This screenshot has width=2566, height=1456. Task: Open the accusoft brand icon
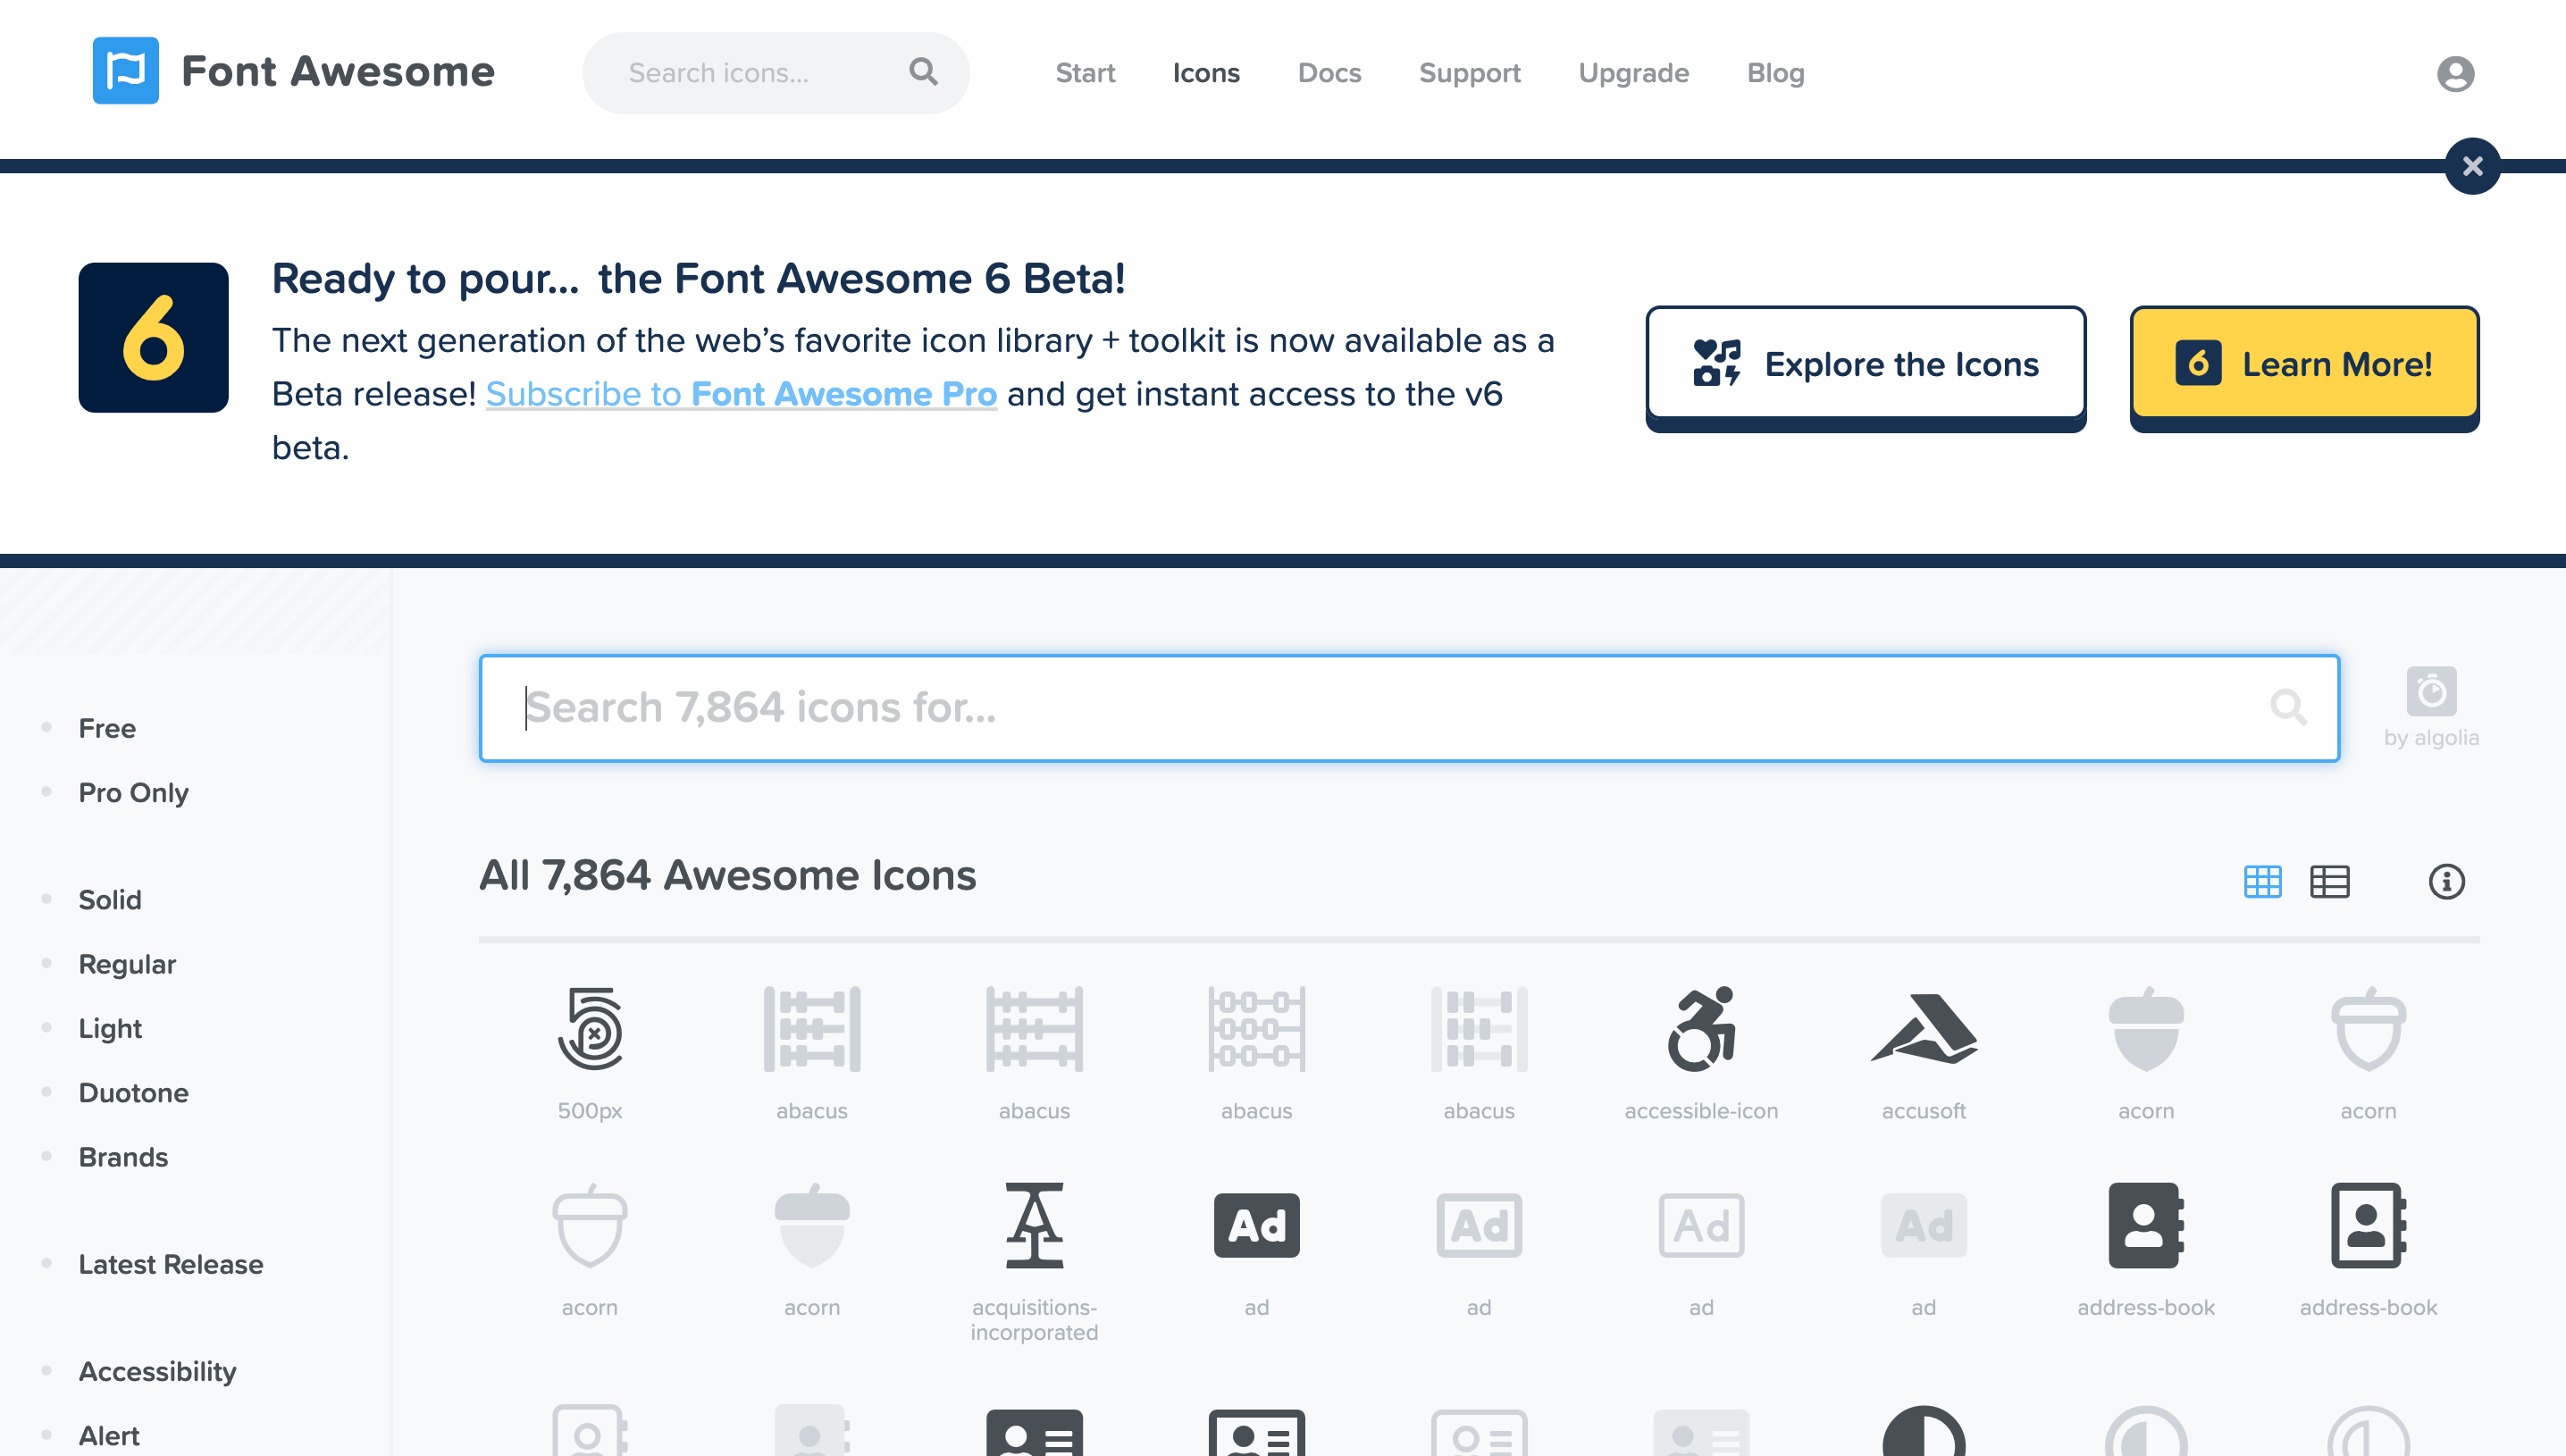click(x=1923, y=1029)
